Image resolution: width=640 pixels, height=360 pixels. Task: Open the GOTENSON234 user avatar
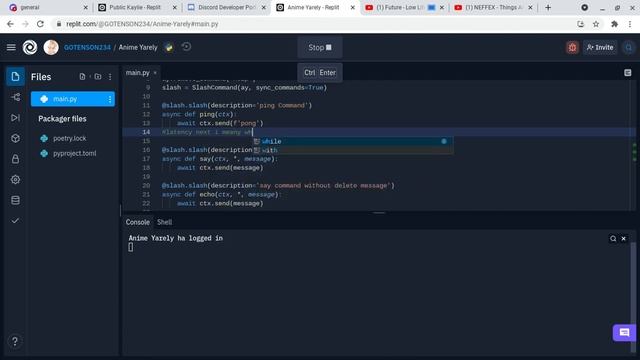pos(51,47)
